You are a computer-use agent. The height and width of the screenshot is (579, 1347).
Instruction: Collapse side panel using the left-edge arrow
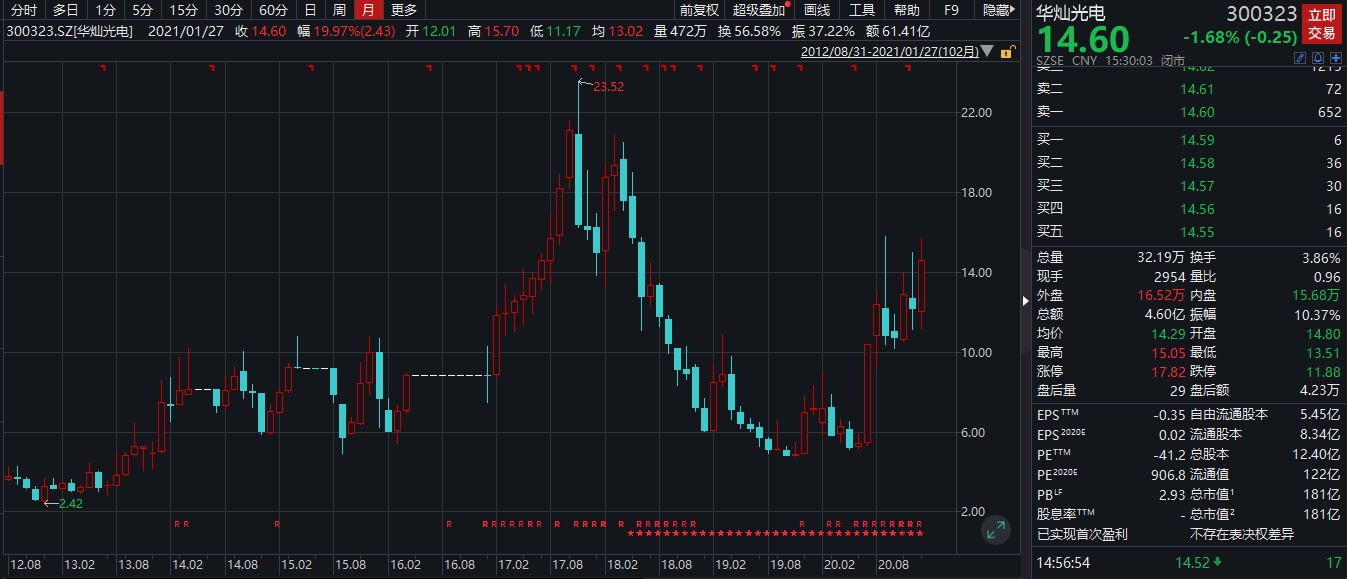point(1024,301)
